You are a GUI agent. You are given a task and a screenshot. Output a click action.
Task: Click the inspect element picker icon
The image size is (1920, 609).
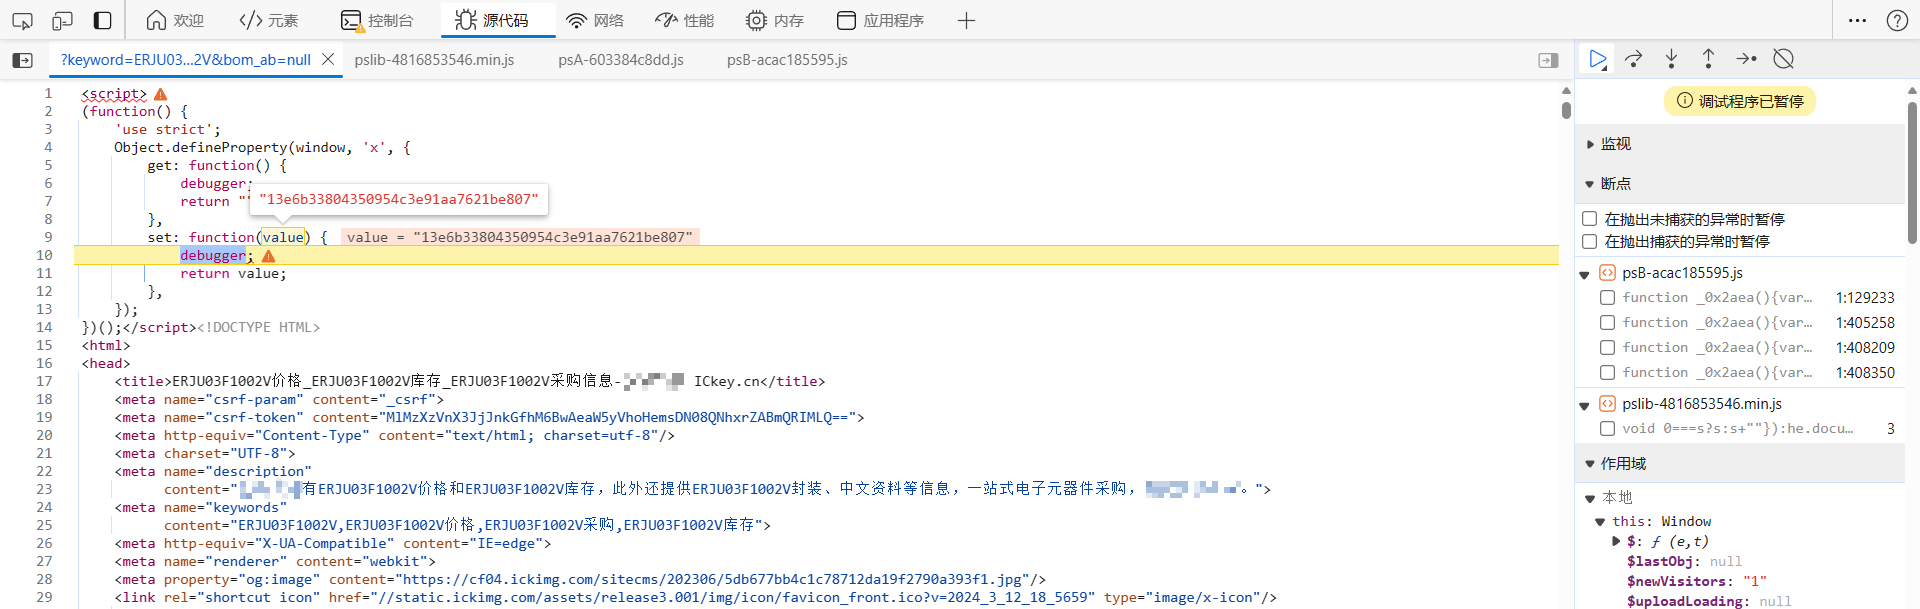coord(22,20)
